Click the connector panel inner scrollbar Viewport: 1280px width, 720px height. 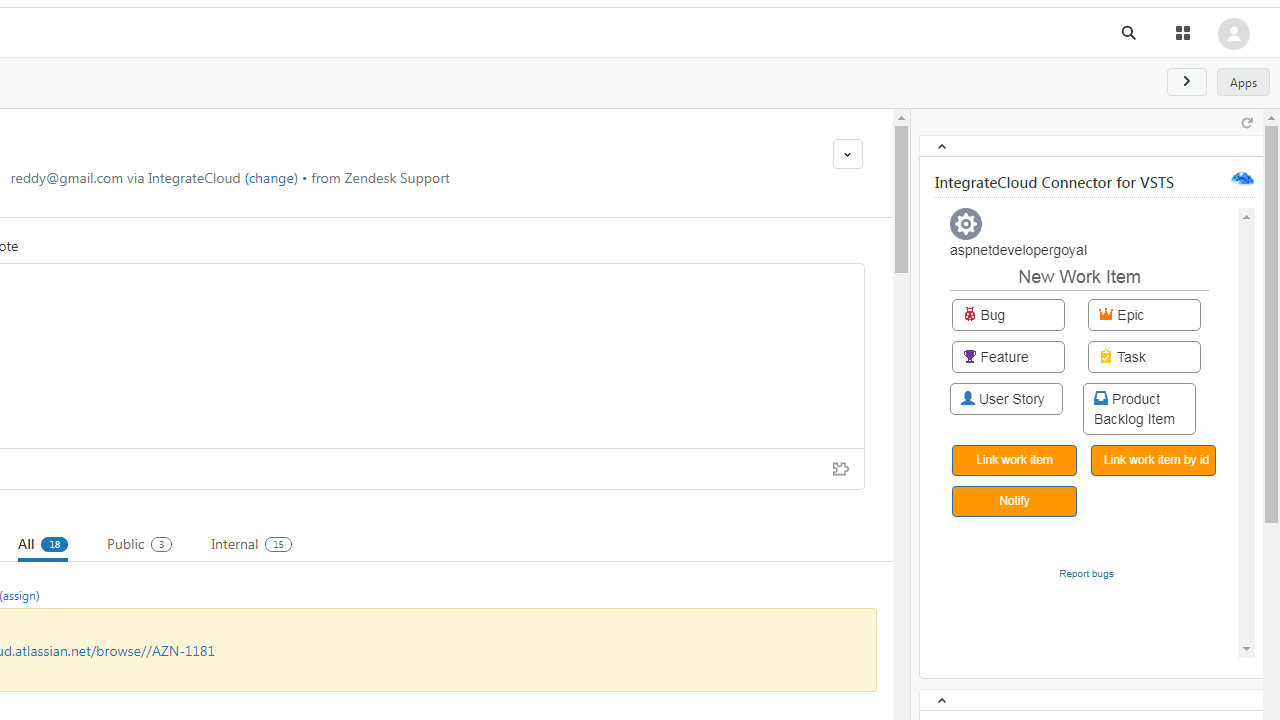(1246, 432)
